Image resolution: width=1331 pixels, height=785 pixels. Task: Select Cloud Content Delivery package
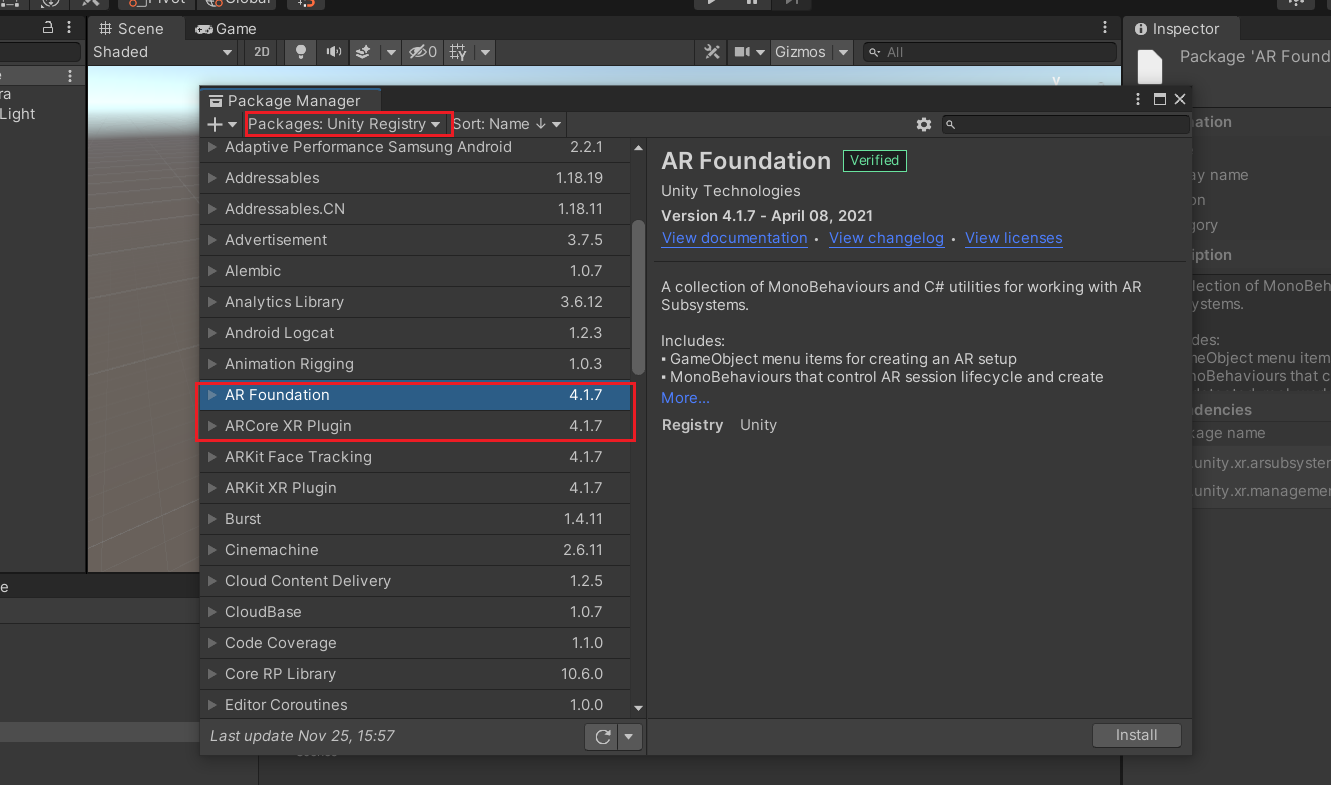415,581
